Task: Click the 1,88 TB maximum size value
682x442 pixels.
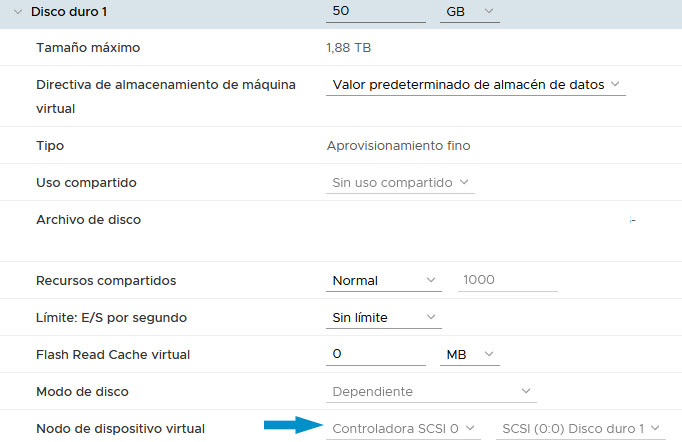Action: [x=348, y=47]
